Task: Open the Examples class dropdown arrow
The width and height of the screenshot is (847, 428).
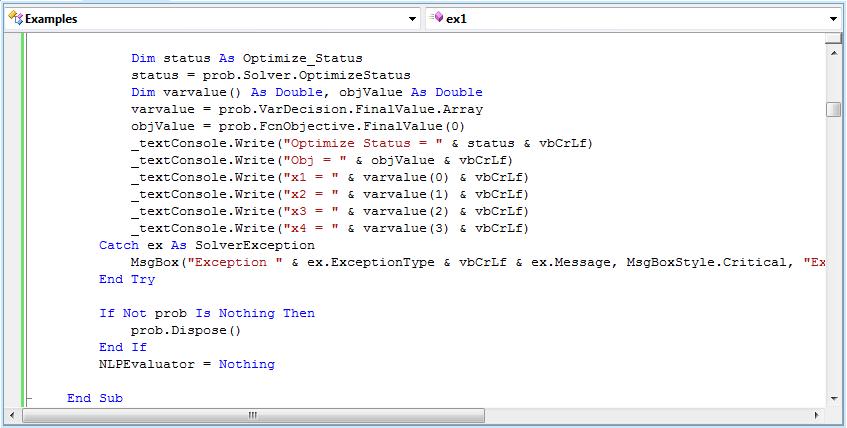Action: pos(413,18)
